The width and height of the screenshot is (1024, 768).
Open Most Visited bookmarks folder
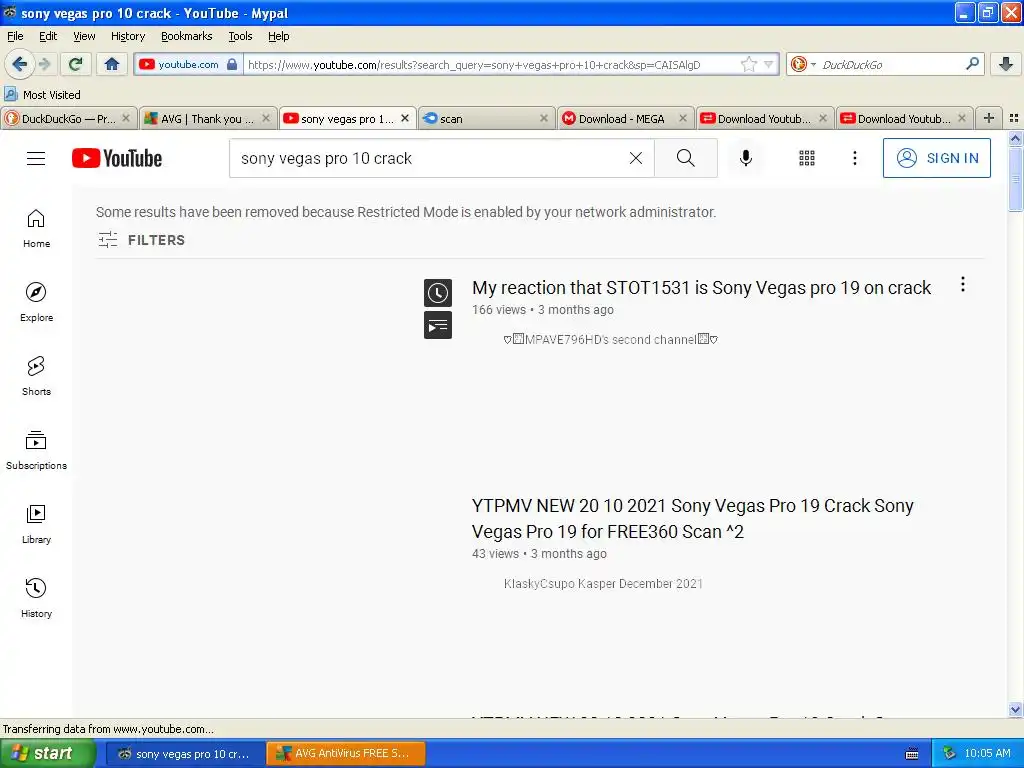click(43, 95)
